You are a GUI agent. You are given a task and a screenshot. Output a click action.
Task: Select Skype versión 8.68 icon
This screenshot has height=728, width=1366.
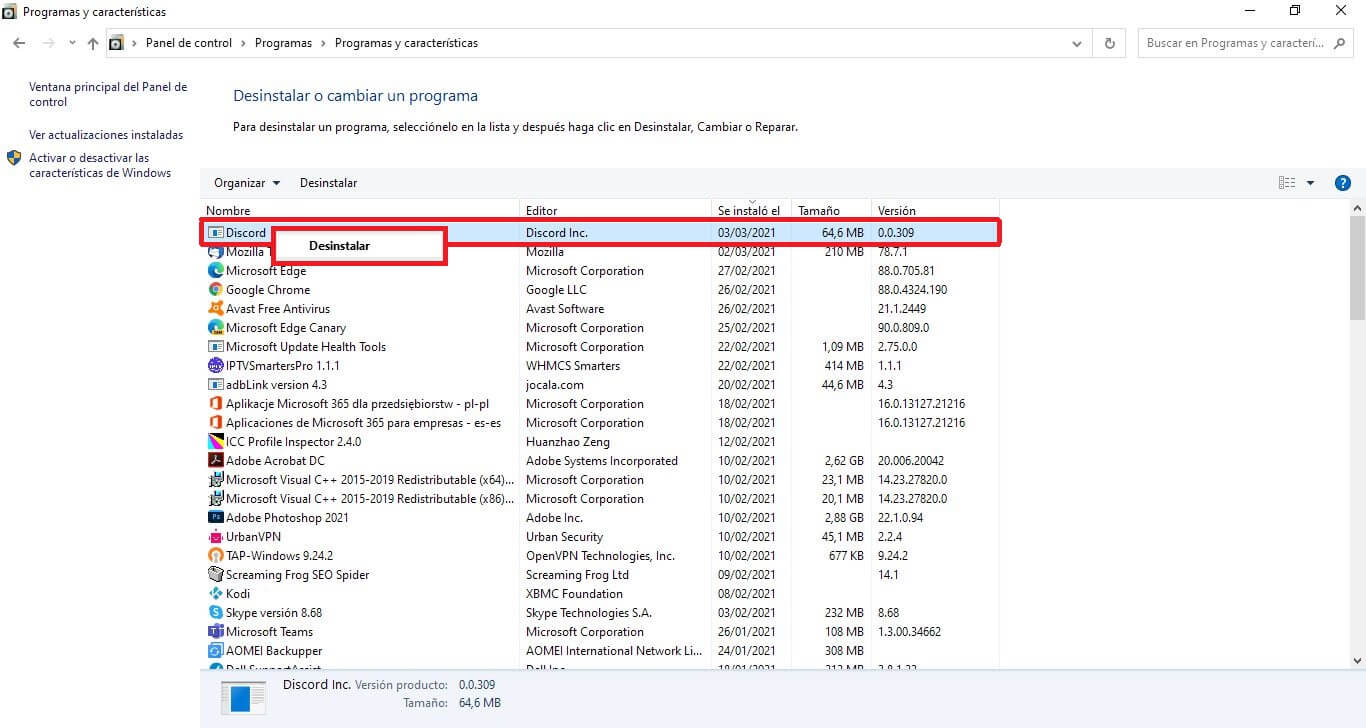point(216,613)
